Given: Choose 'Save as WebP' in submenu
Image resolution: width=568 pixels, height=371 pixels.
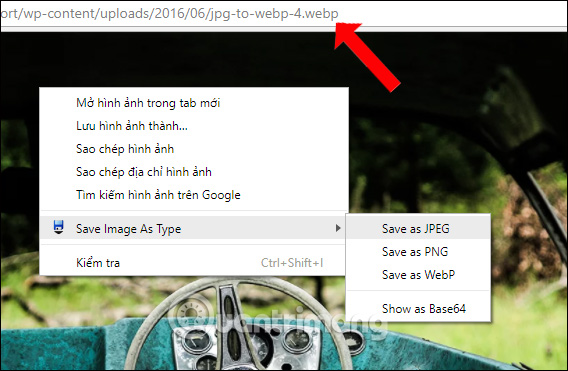Looking at the screenshot, I should click(x=418, y=275).
